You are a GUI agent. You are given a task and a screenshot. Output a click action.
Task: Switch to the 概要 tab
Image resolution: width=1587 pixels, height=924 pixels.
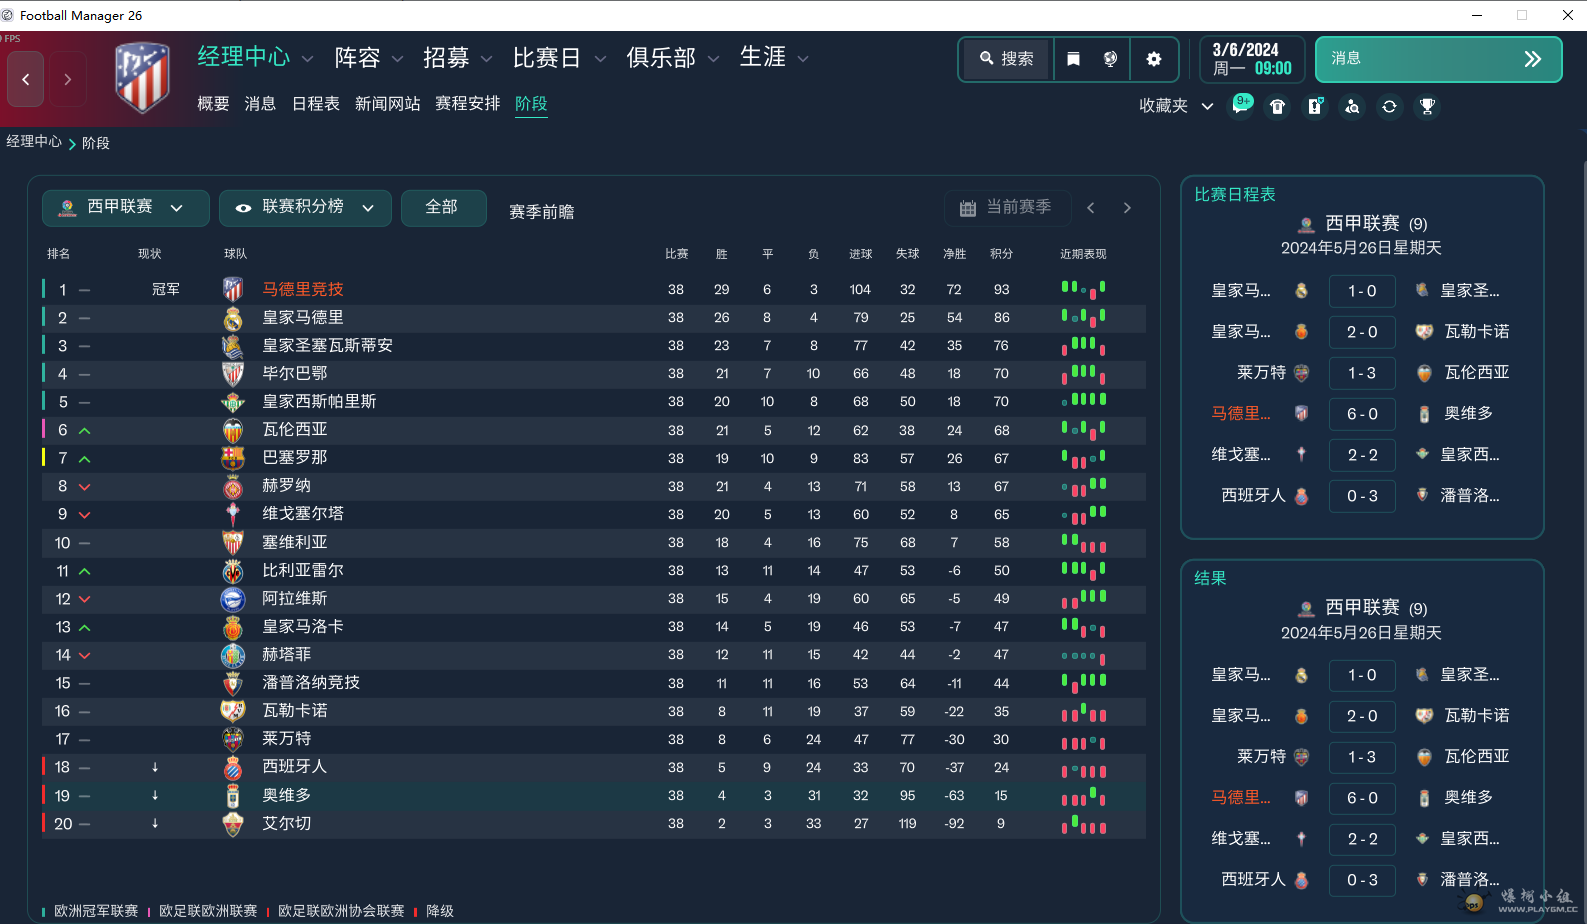tap(213, 104)
